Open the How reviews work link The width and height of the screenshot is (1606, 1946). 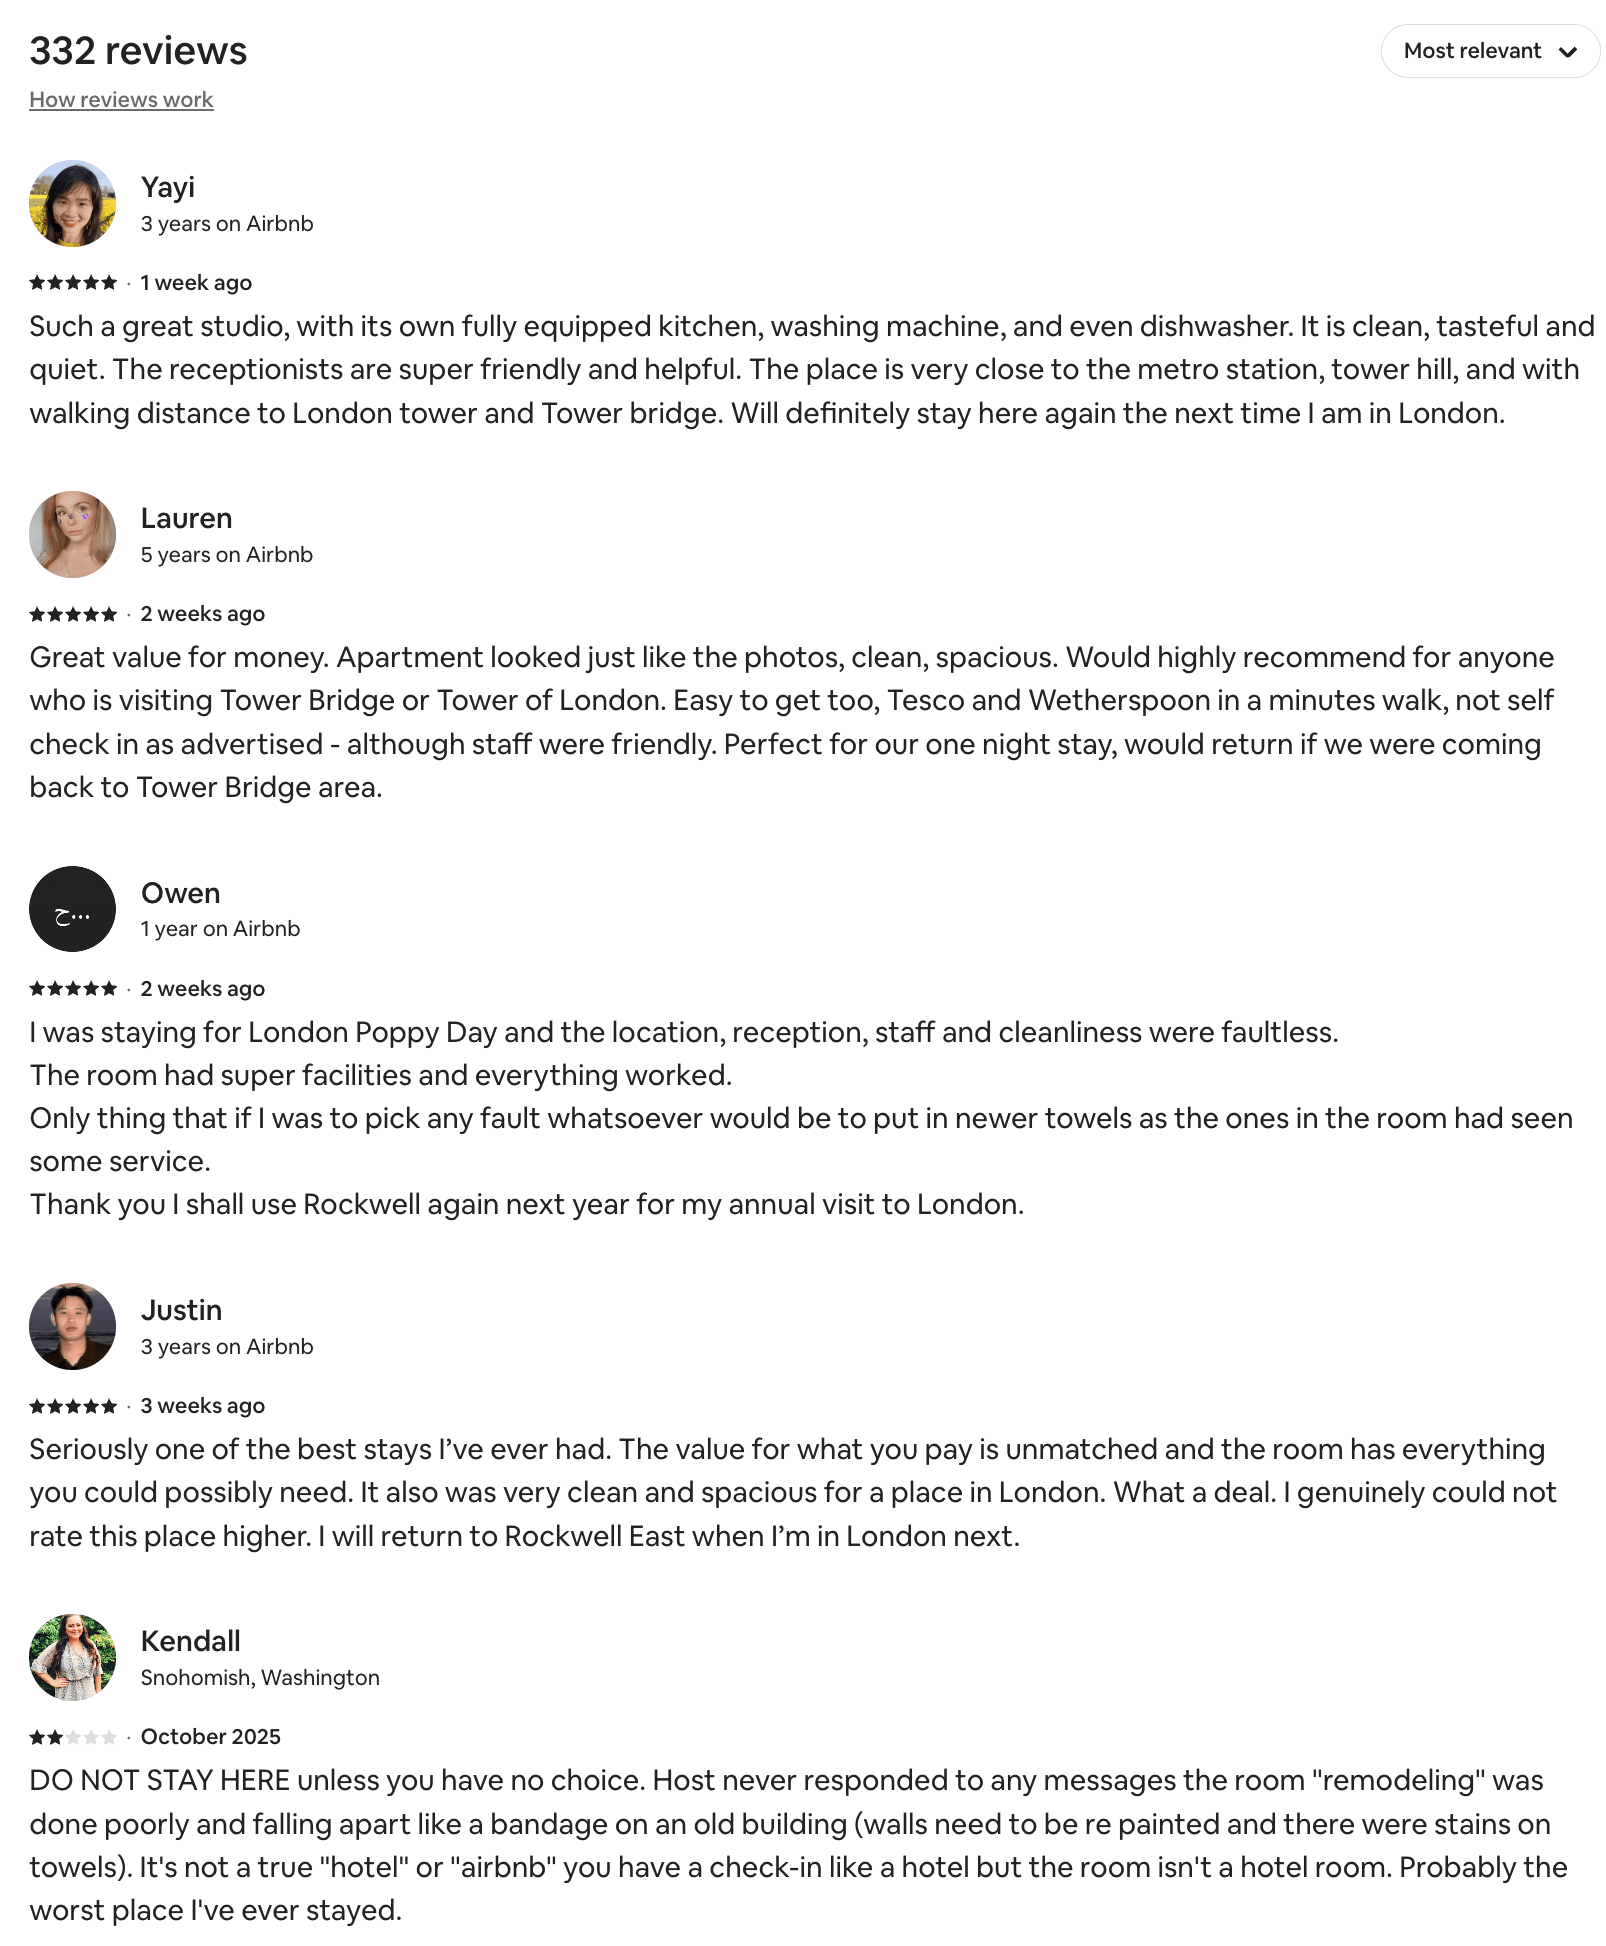point(120,99)
